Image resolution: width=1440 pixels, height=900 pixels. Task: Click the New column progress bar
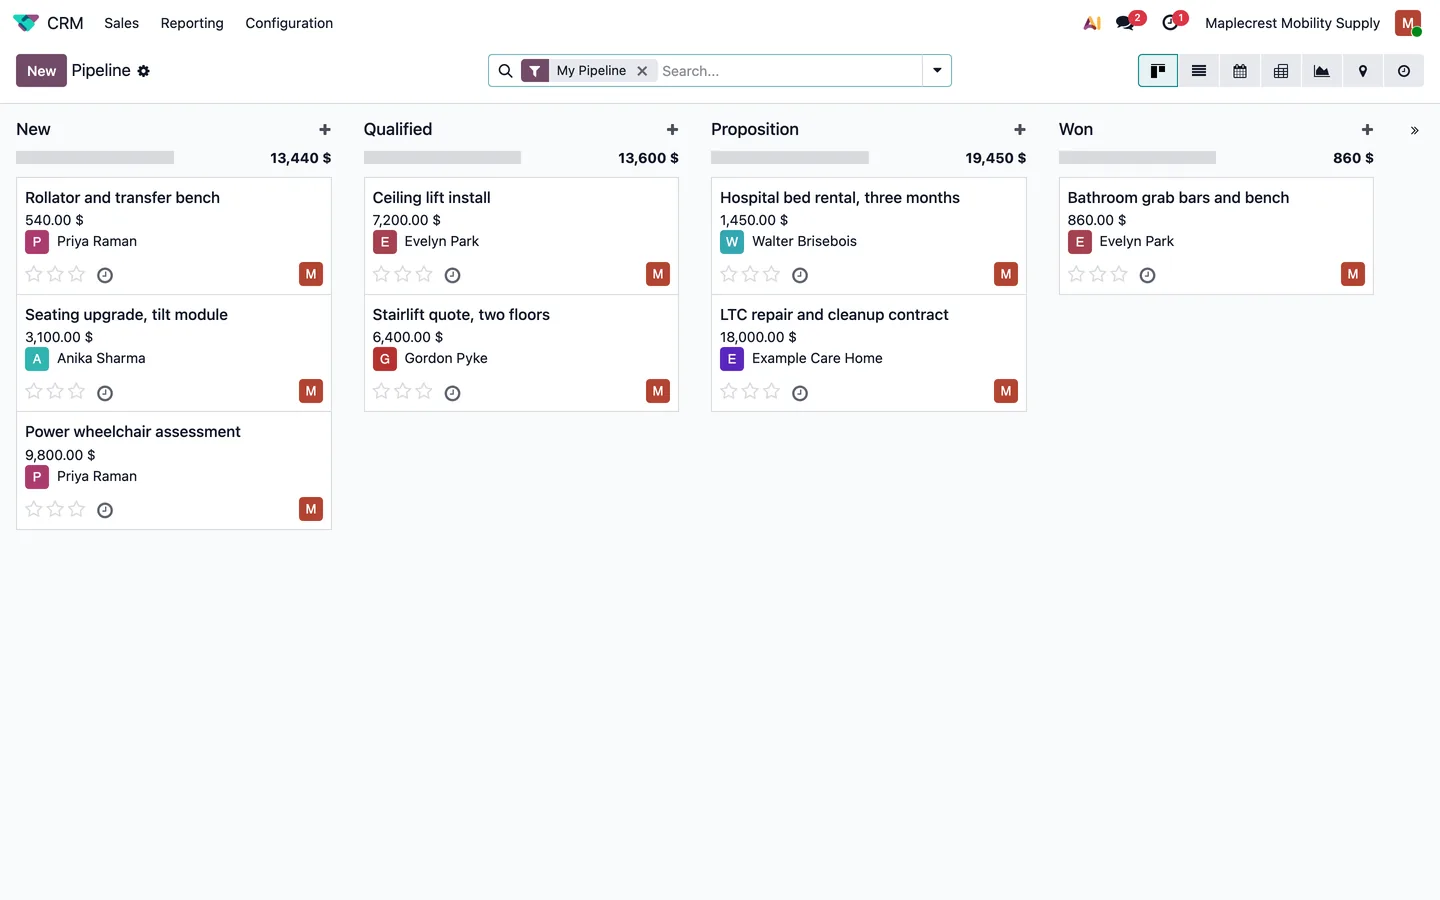(95, 158)
